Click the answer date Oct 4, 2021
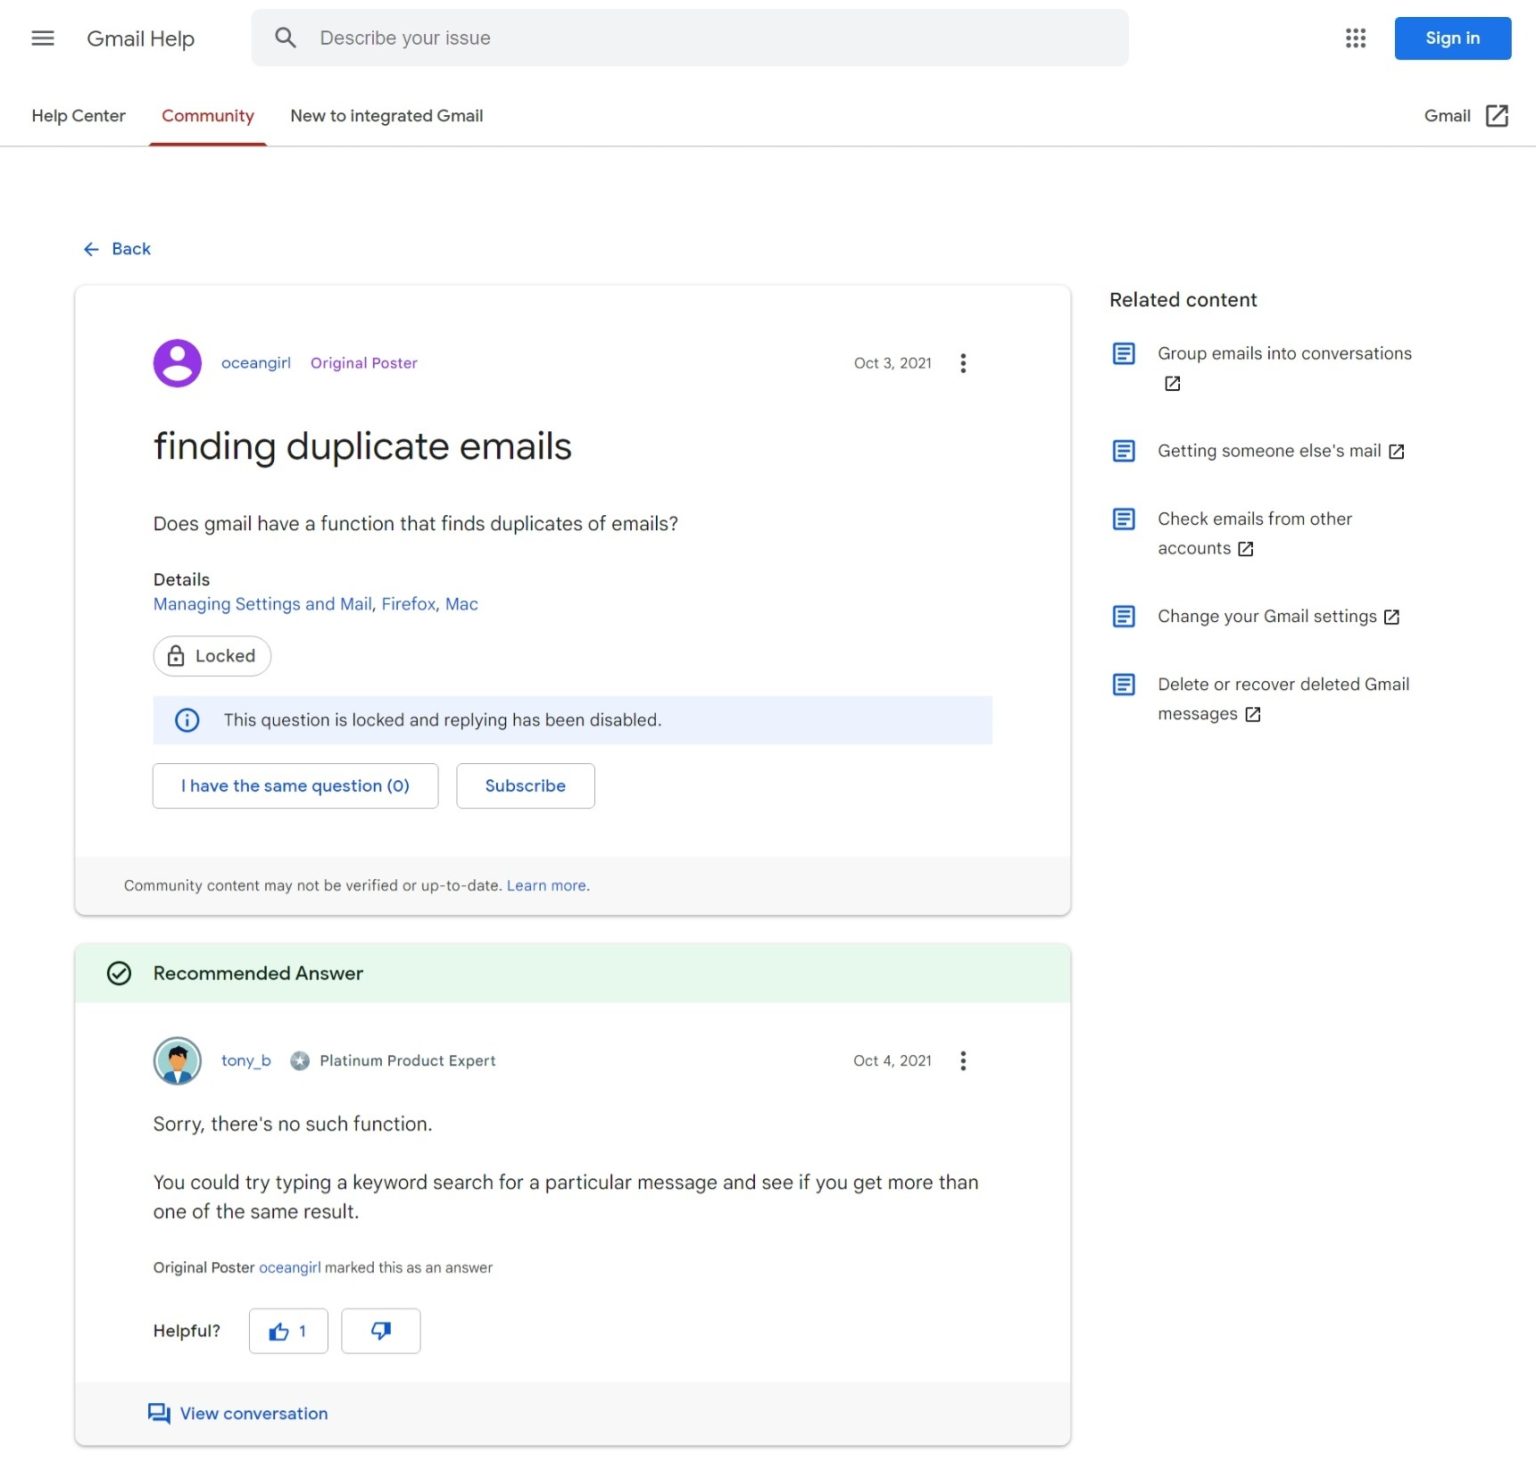This screenshot has width=1536, height=1478. coord(893,1061)
